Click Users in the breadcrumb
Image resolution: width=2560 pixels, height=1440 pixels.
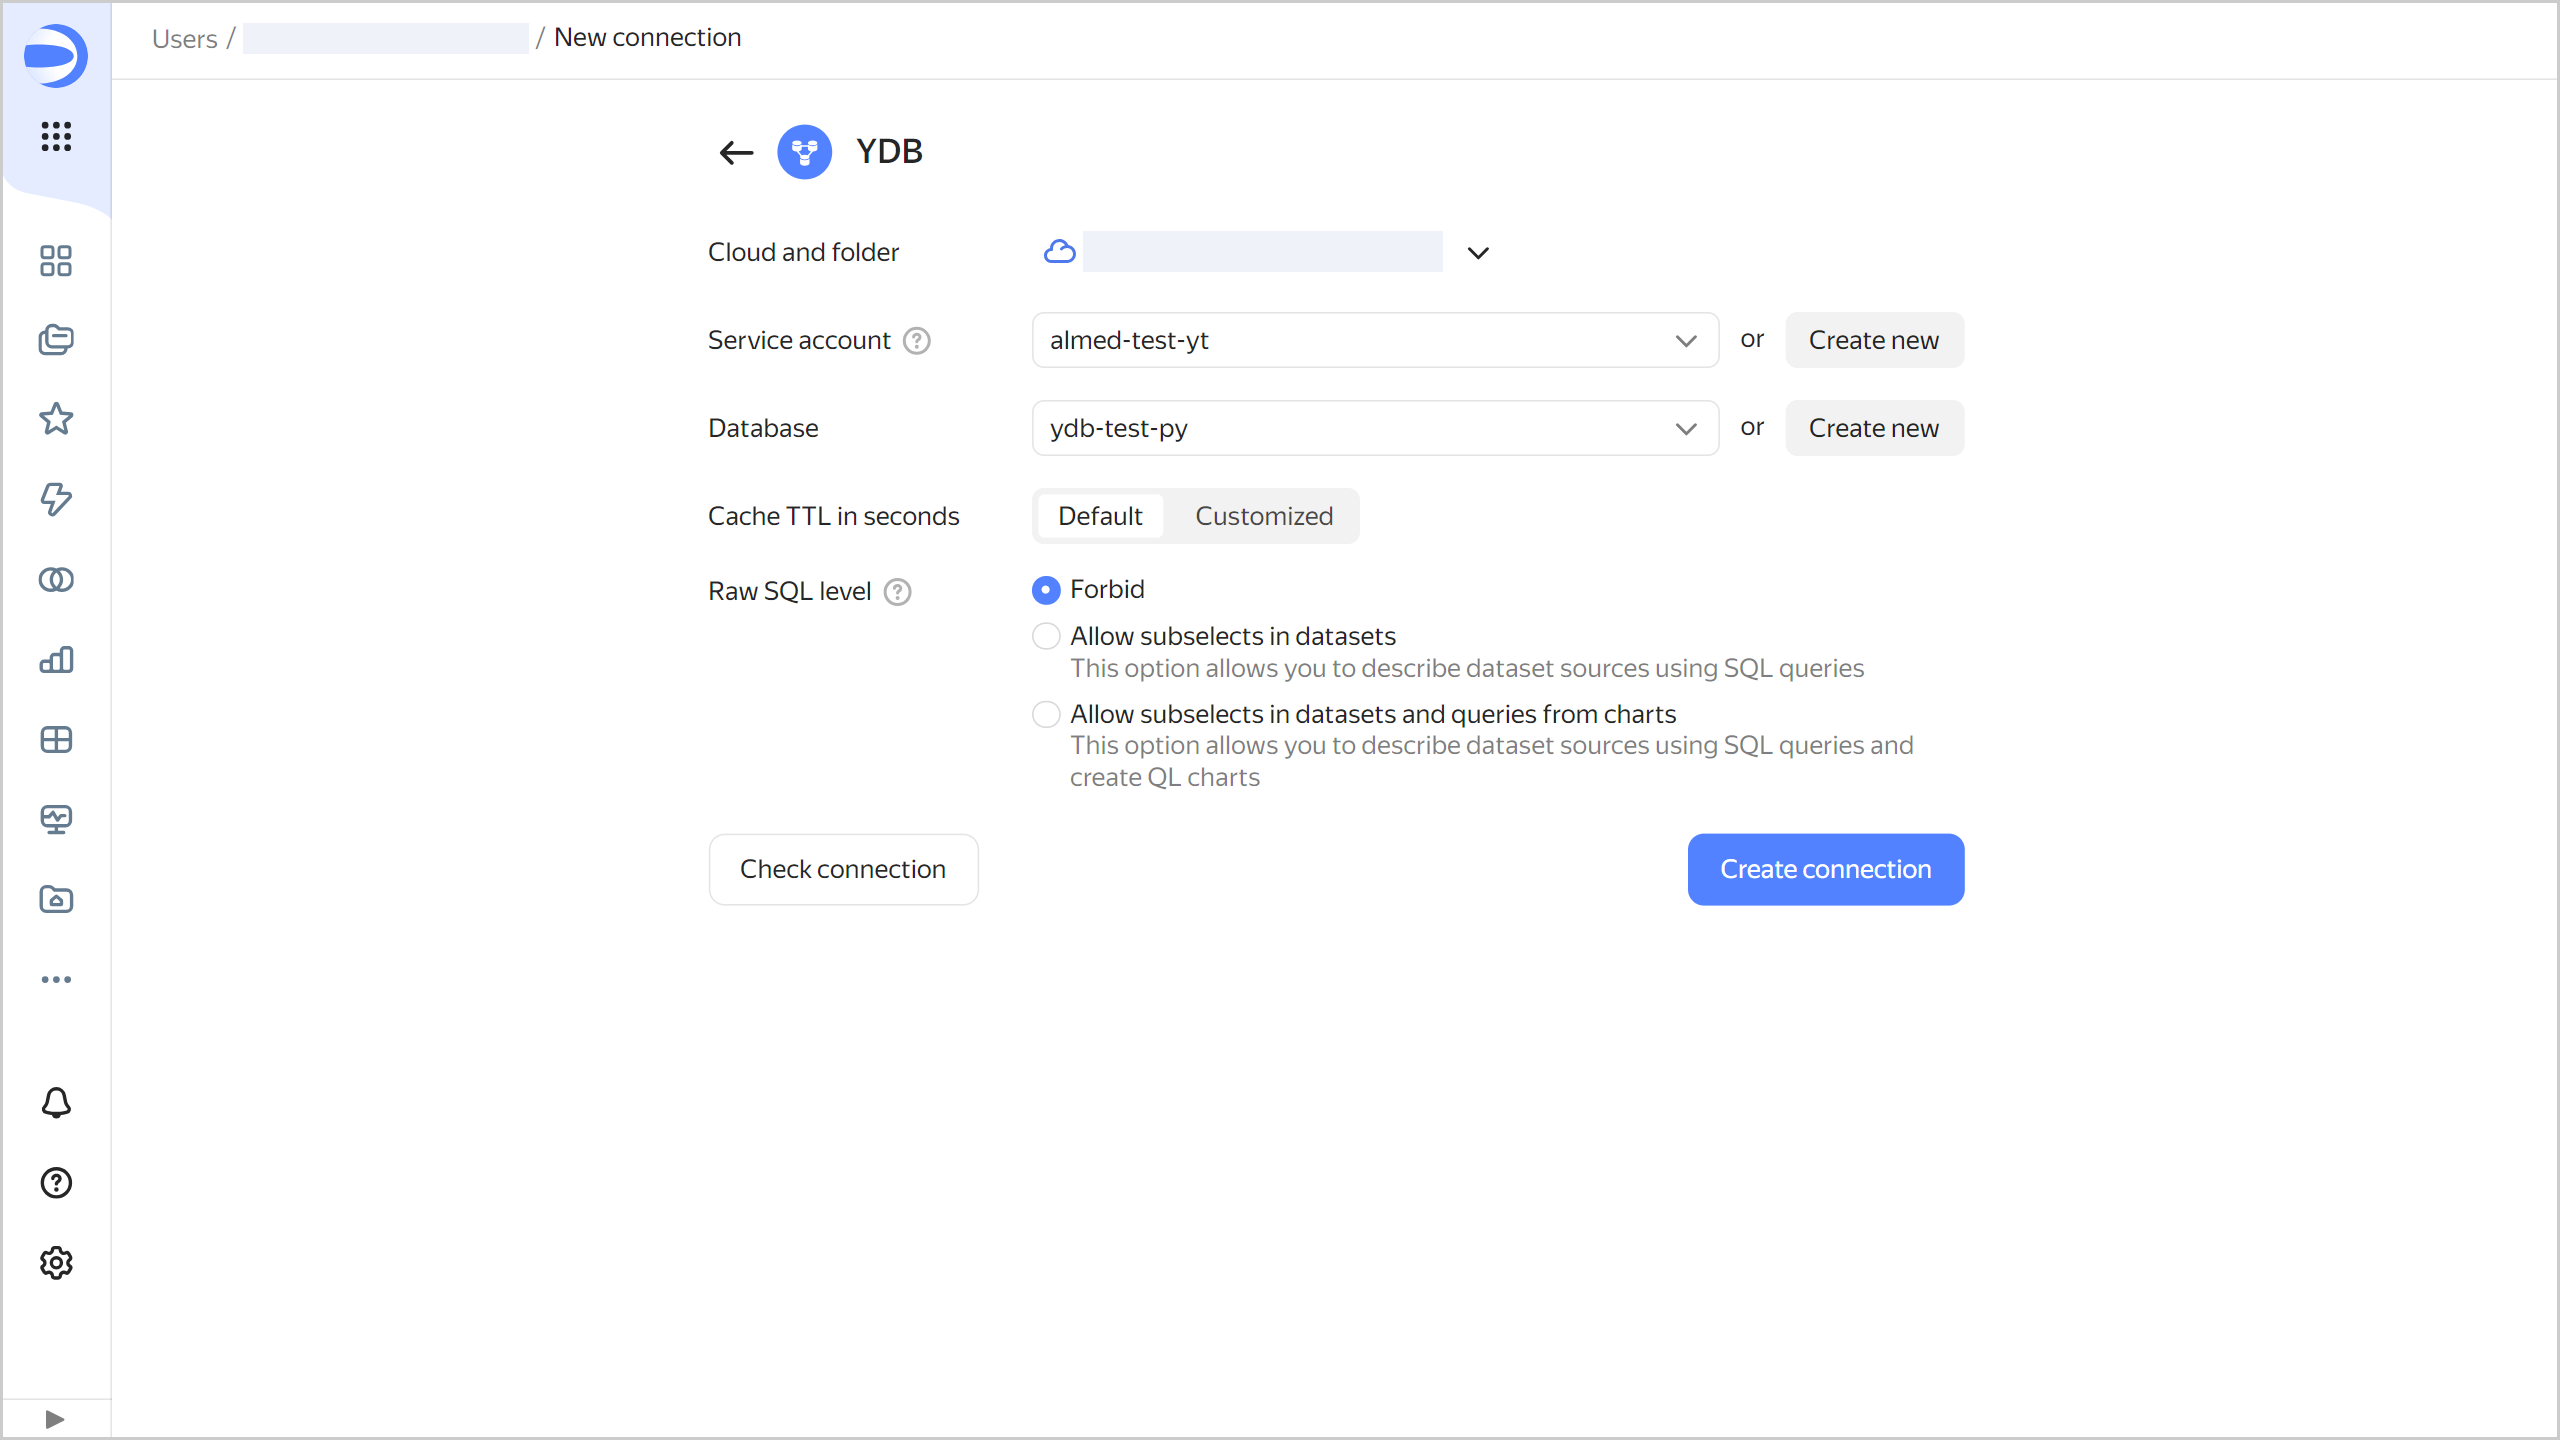tap(184, 38)
